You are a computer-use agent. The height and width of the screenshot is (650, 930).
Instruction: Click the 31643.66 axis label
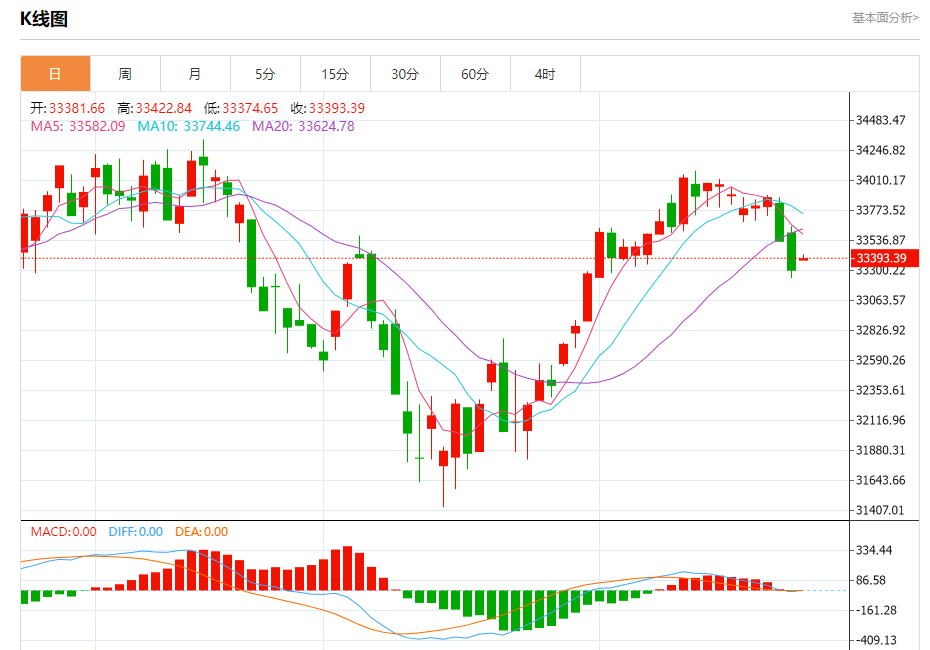click(x=880, y=480)
